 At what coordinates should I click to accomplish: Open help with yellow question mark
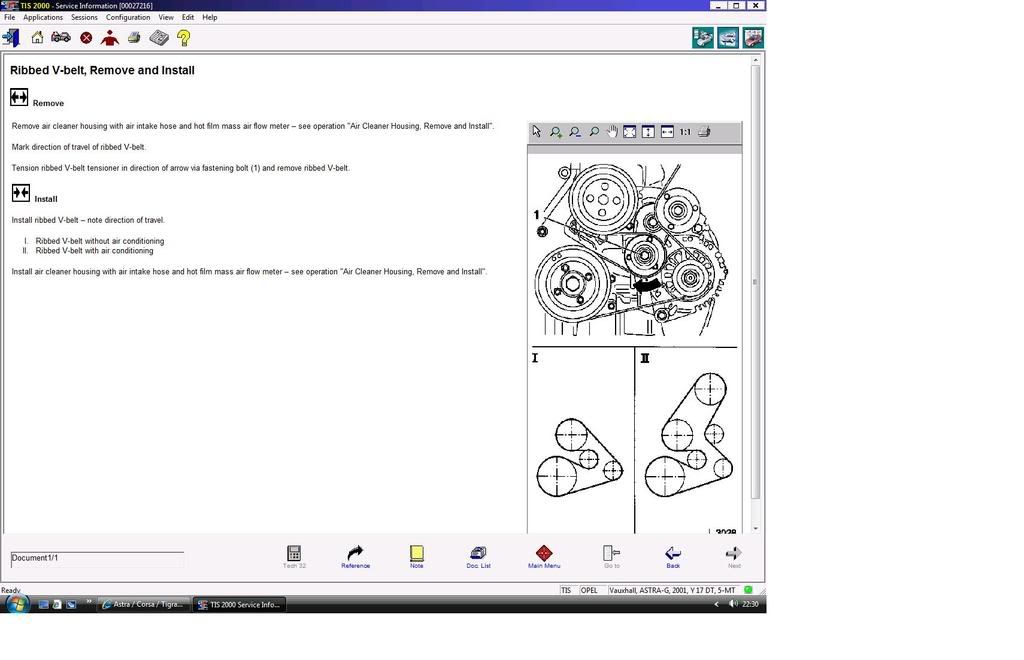184,38
